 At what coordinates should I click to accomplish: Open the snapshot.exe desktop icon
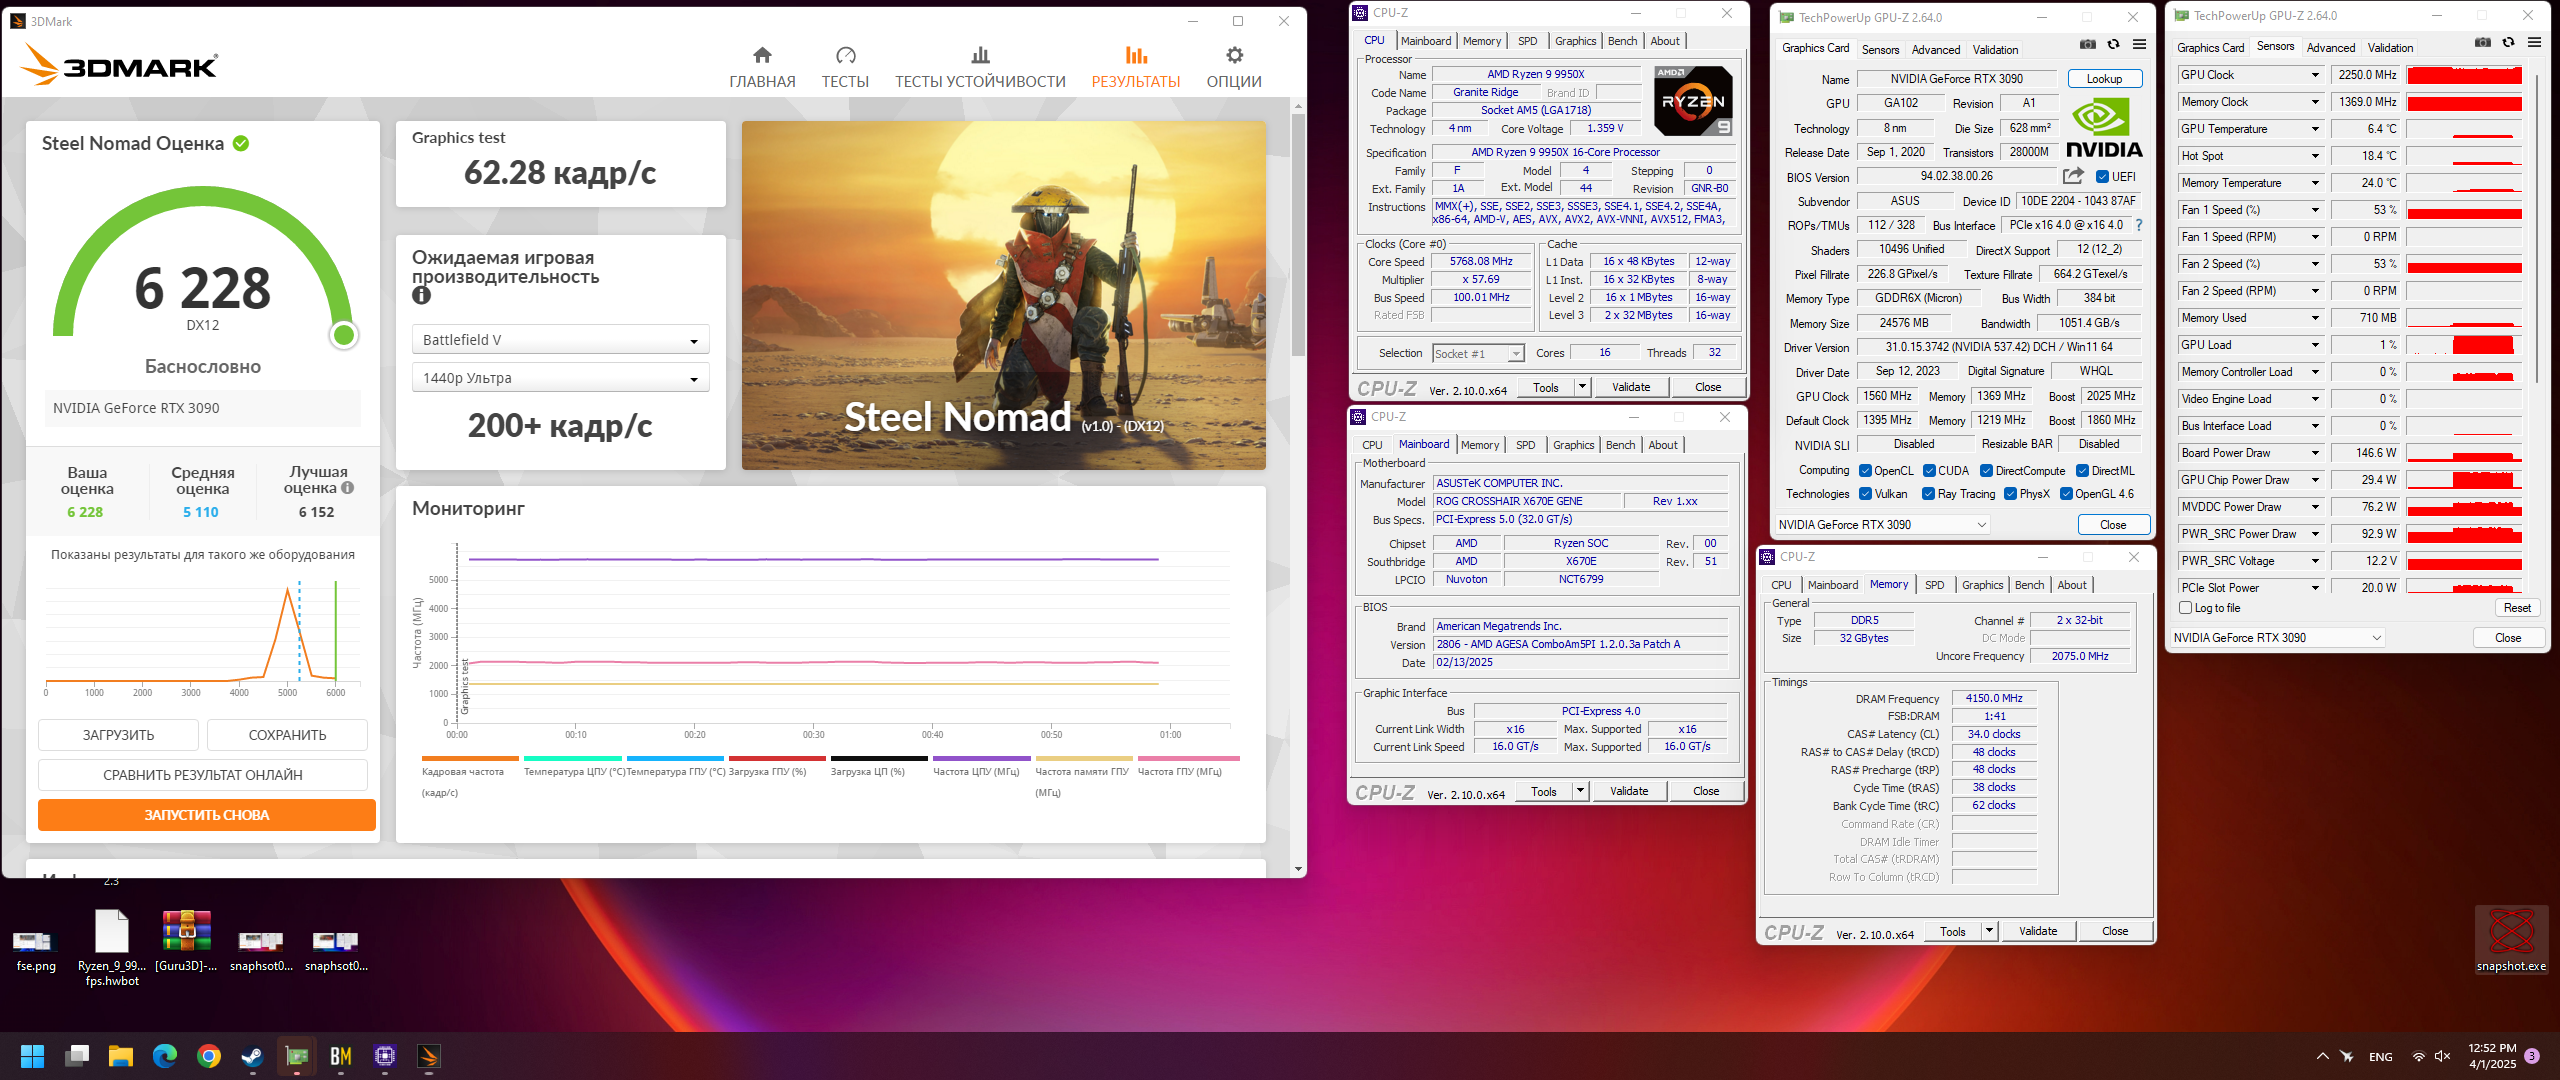pos(2511,938)
